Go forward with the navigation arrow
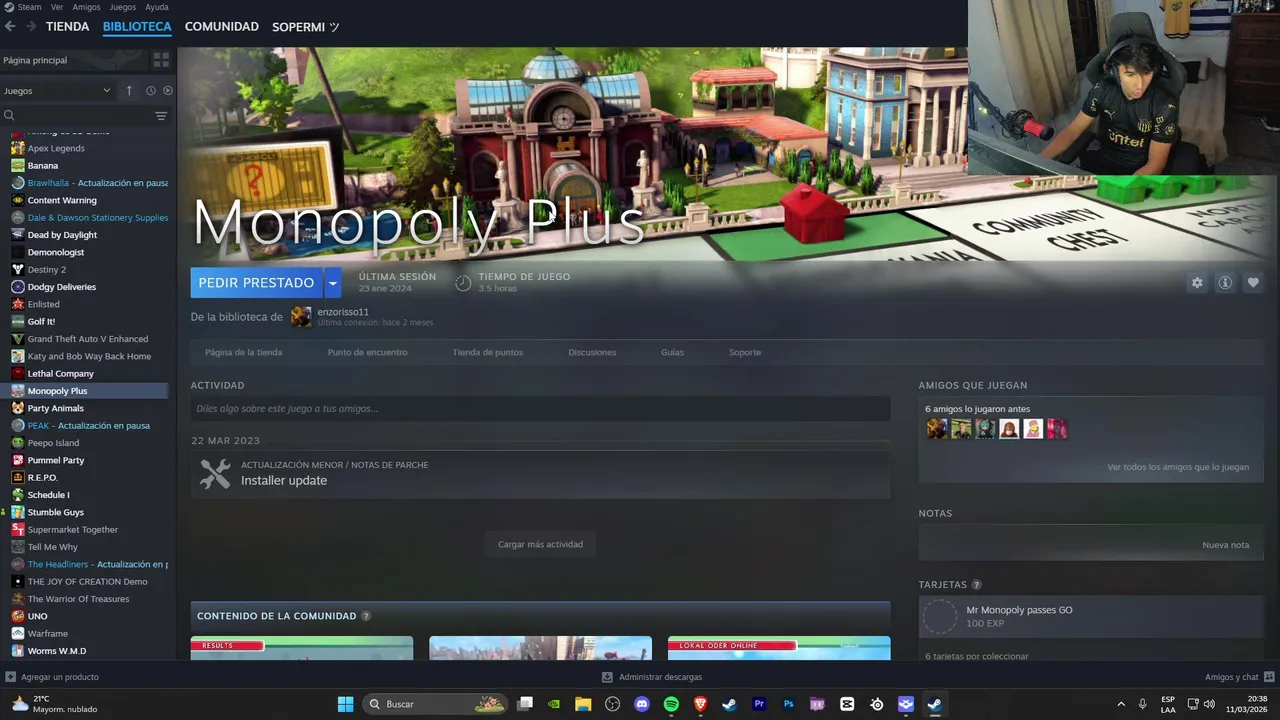Image resolution: width=1280 pixels, height=720 pixels. tap(30, 27)
